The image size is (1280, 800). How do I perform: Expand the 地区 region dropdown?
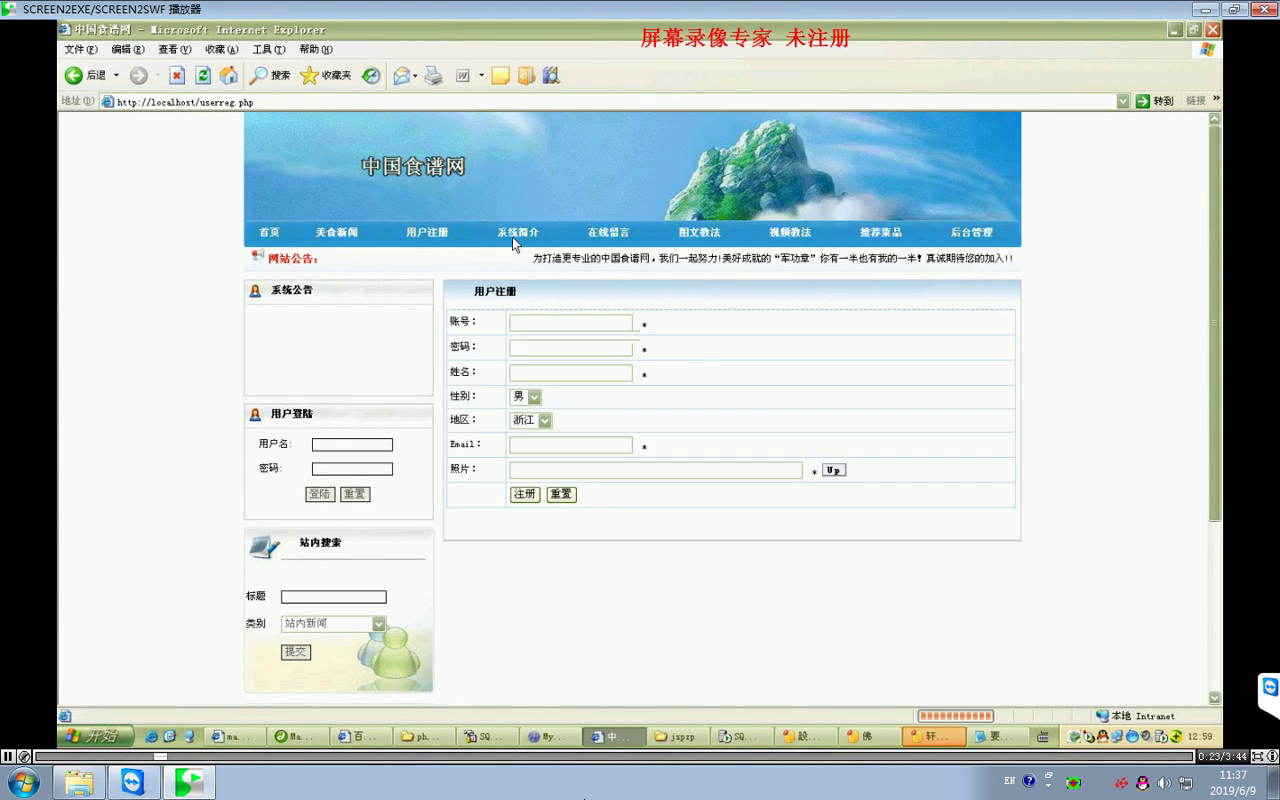coord(545,421)
